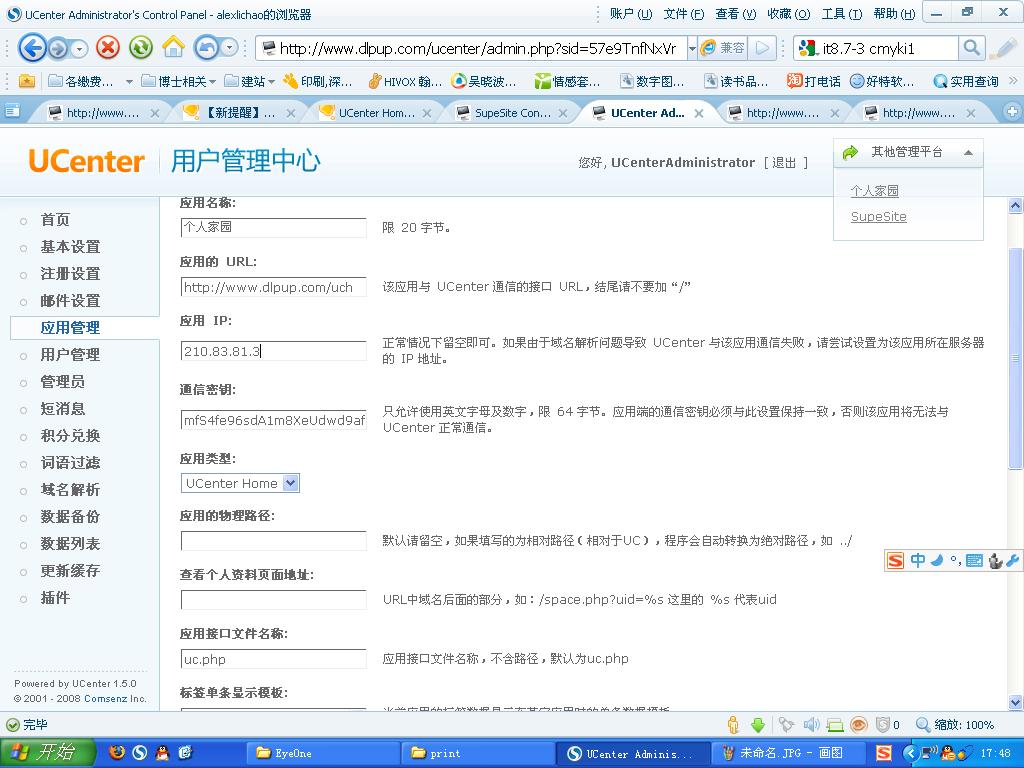1024x768 pixels.
Task: Click the magnifier search button
Action: [x=971, y=48]
